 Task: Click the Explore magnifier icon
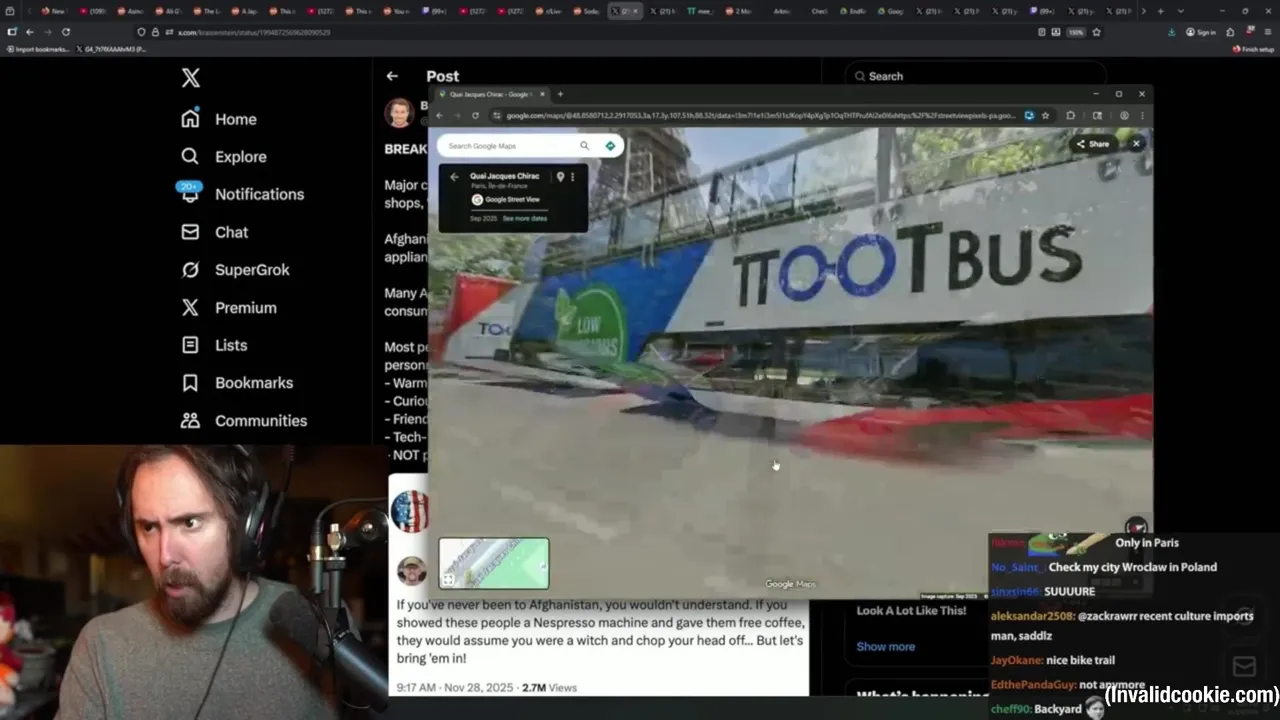click(x=190, y=157)
